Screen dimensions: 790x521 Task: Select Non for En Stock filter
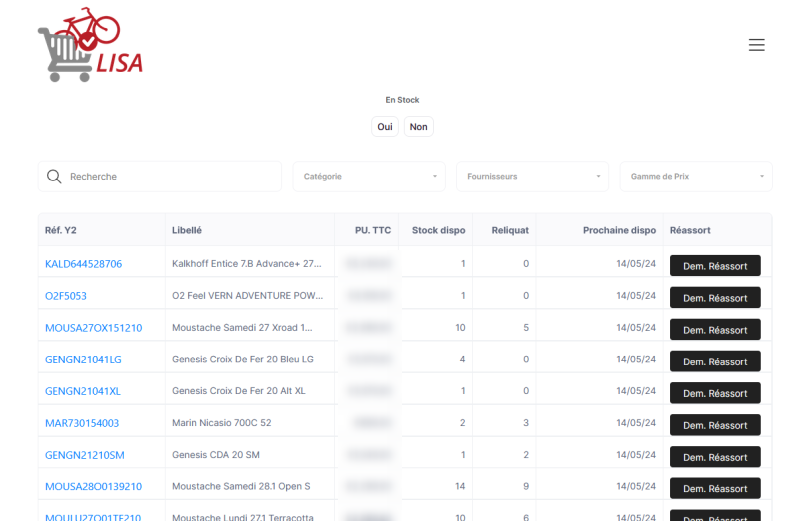tap(418, 126)
